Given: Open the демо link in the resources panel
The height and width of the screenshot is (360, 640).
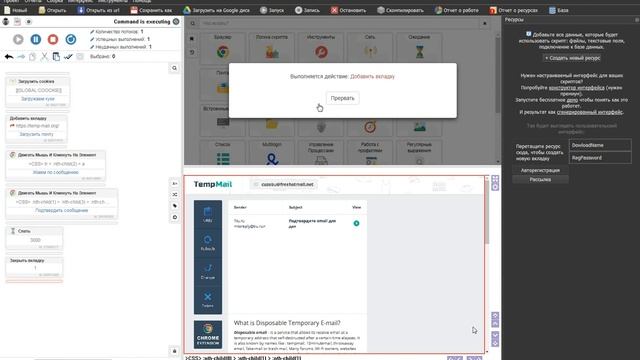Looking at the screenshot, I should pyautogui.click(x=572, y=100).
